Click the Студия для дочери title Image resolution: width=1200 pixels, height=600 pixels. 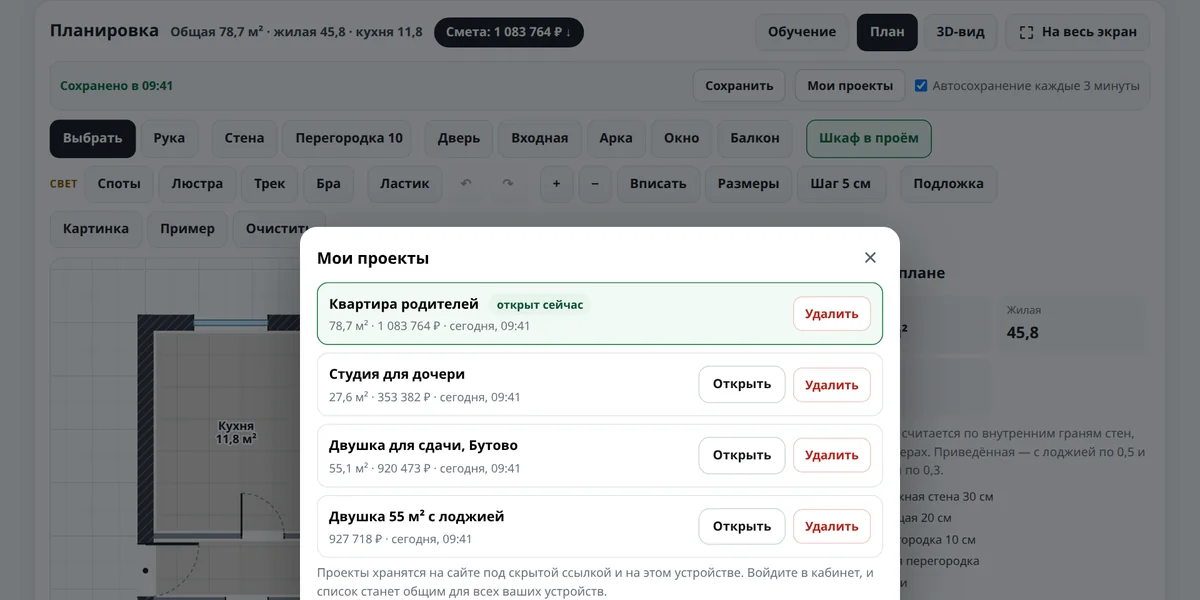(x=397, y=375)
